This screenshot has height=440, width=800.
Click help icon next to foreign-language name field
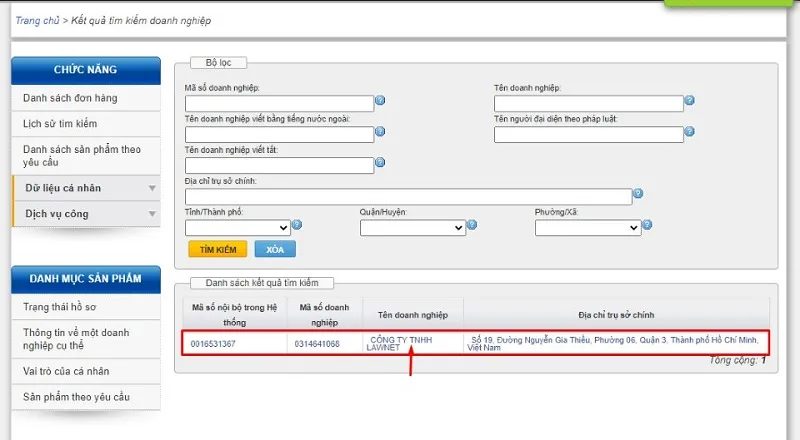(x=380, y=132)
